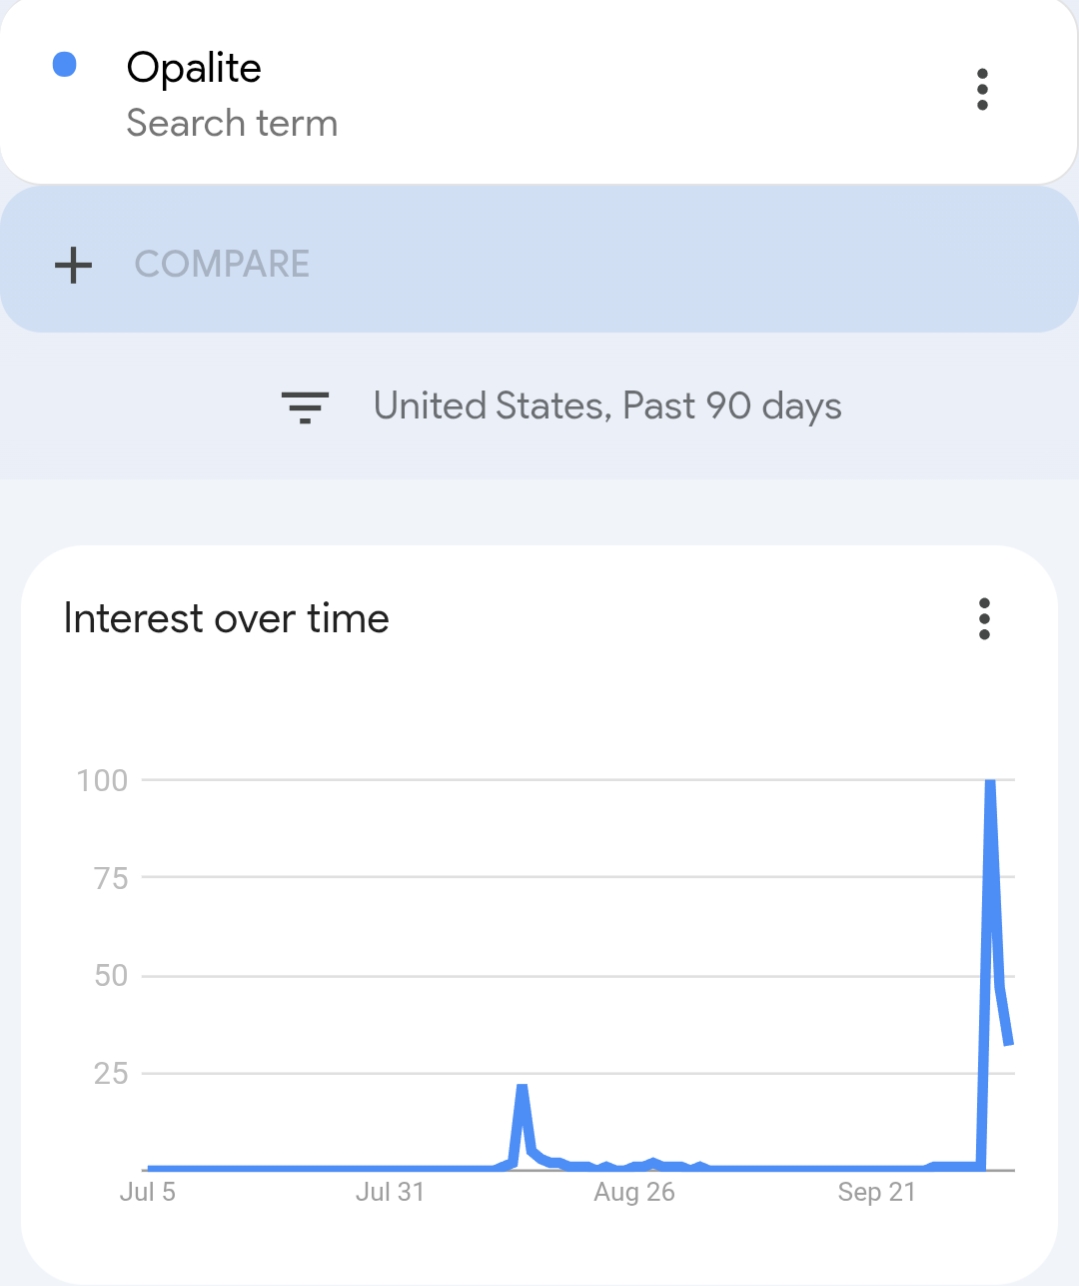This screenshot has width=1079, height=1286.
Task: Click the Sep 21 date label
Action: click(876, 1192)
